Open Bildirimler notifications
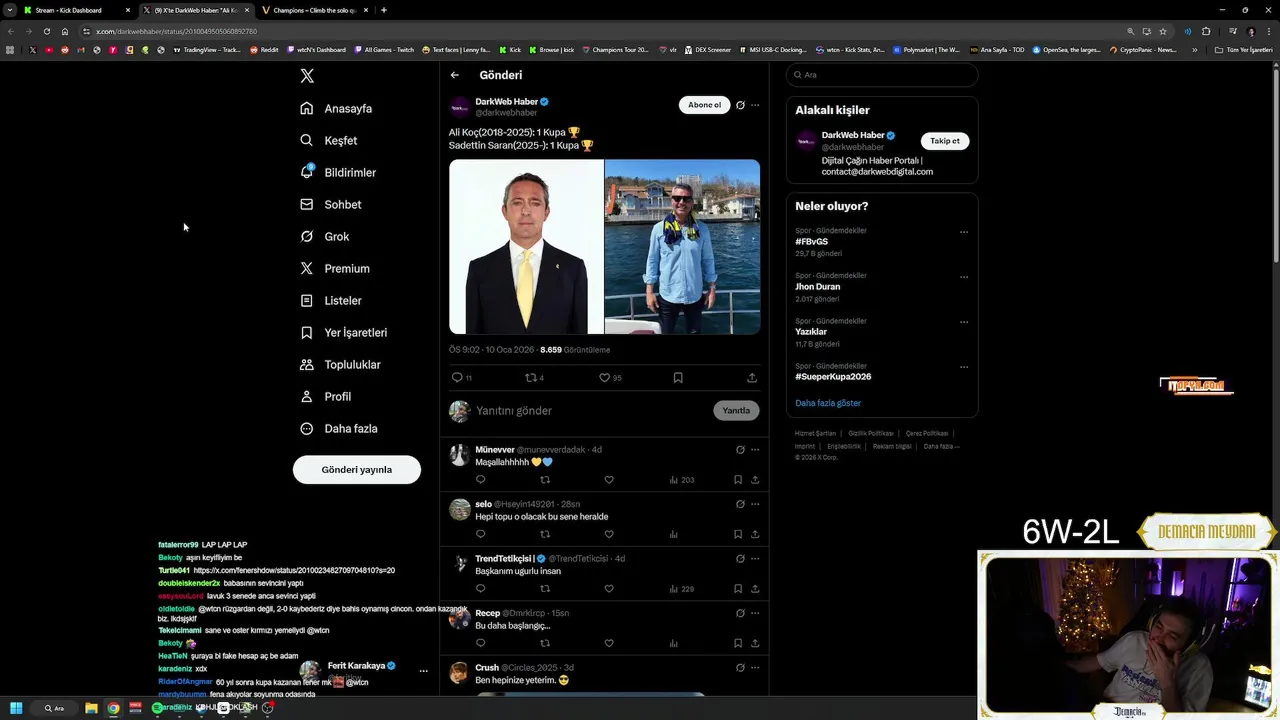 [338, 172]
